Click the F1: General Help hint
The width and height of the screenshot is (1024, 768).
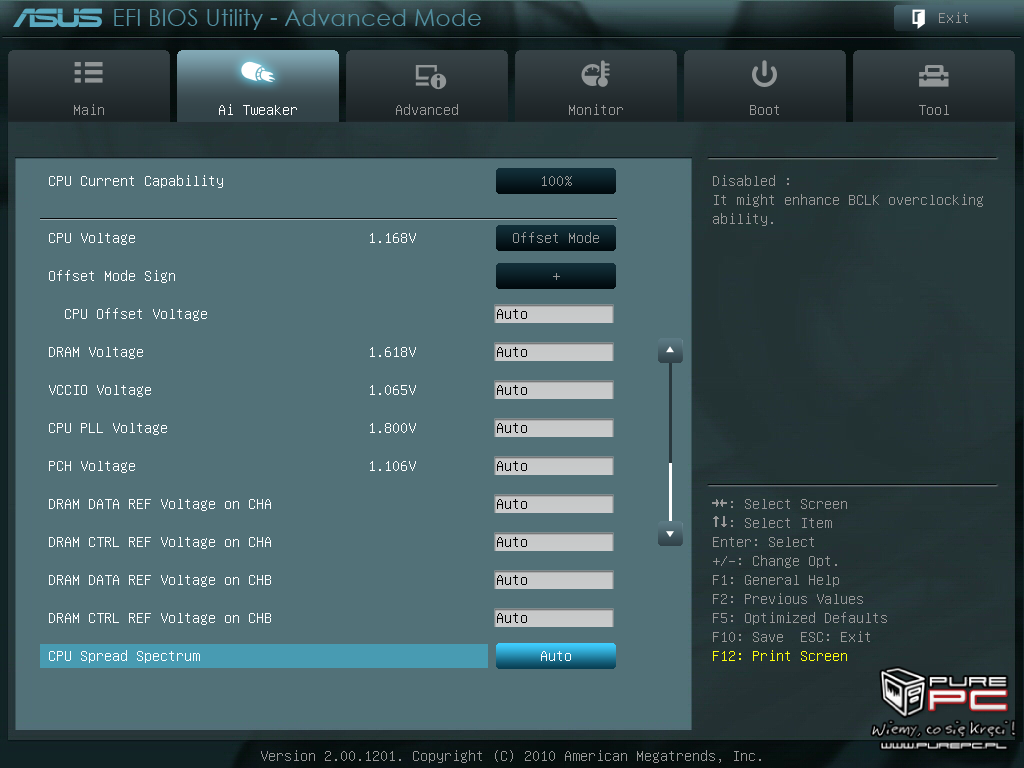point(776,580)
